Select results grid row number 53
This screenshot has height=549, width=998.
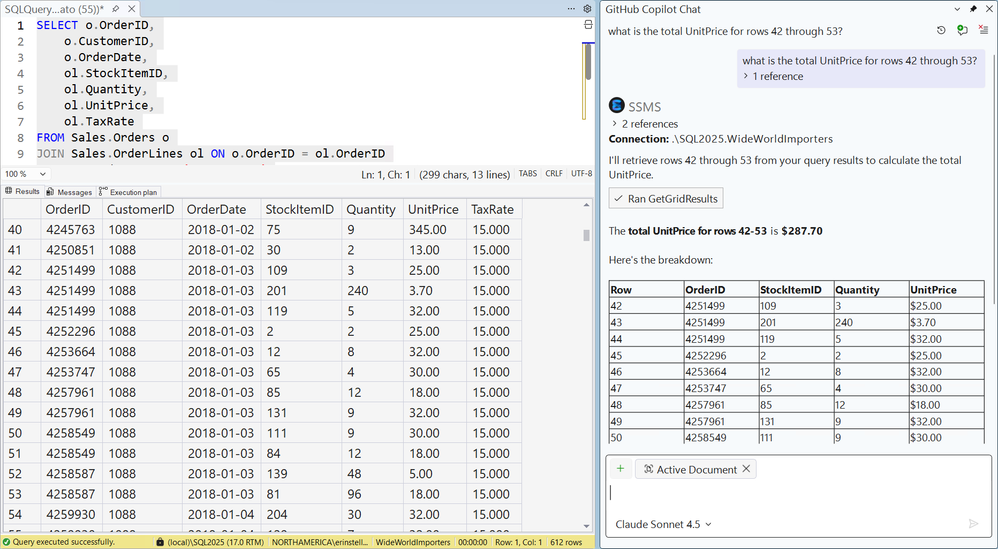coord(21,494)
